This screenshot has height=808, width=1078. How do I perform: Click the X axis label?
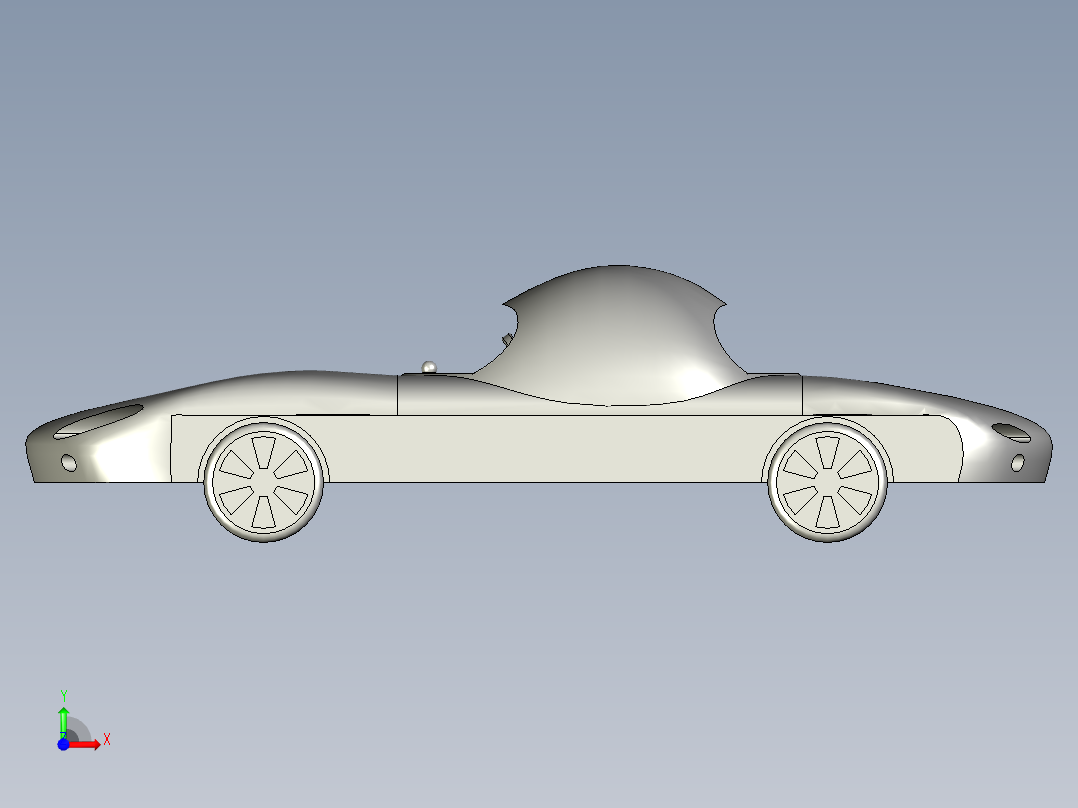point(107,739)
